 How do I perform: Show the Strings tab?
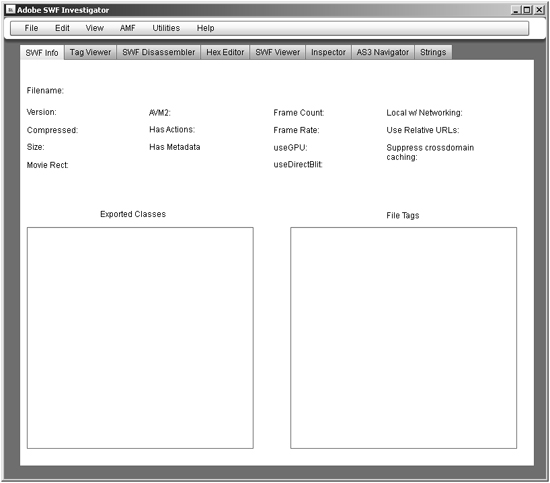click(433, 52)
